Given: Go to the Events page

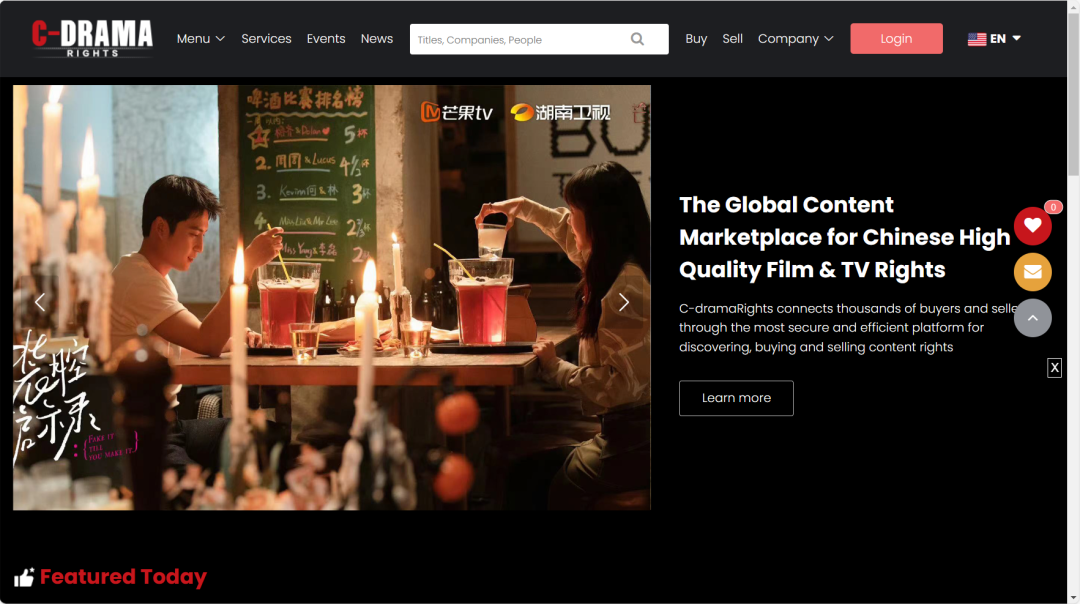Looking at the screenshot, I should tap(326, 39).
